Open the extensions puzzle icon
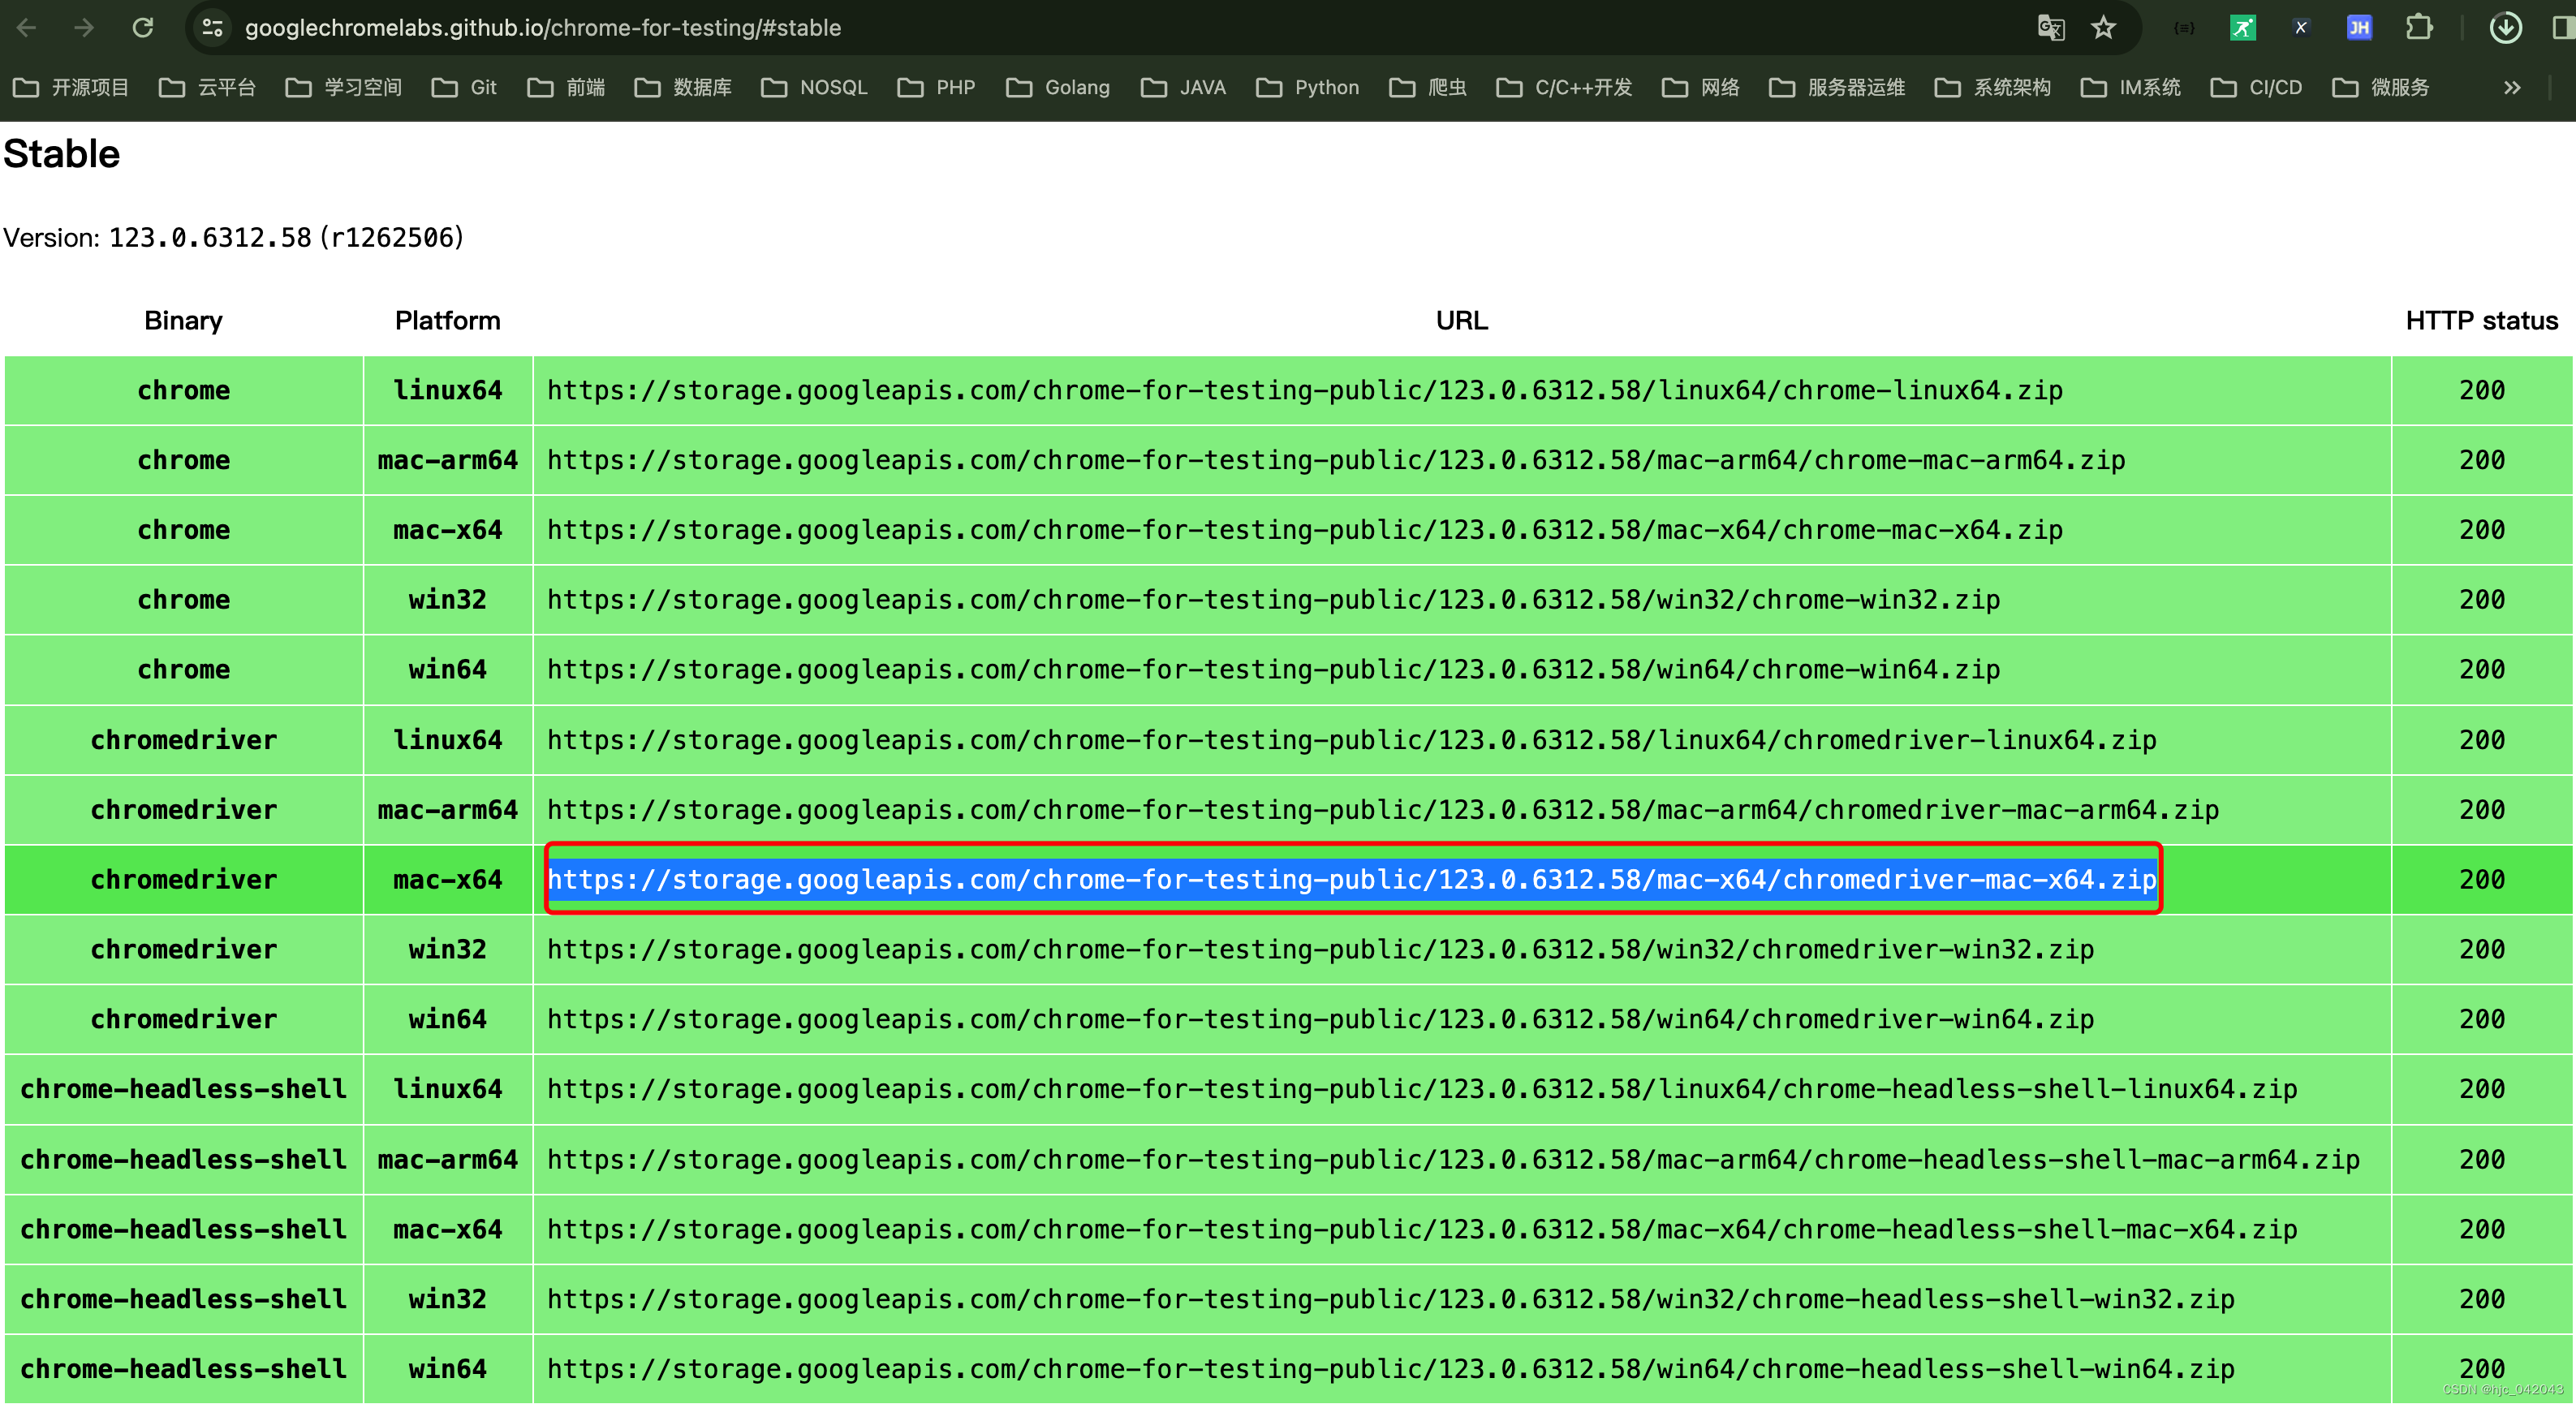Screen dimensions: 2576x1404 click(x=2418, y=28)
